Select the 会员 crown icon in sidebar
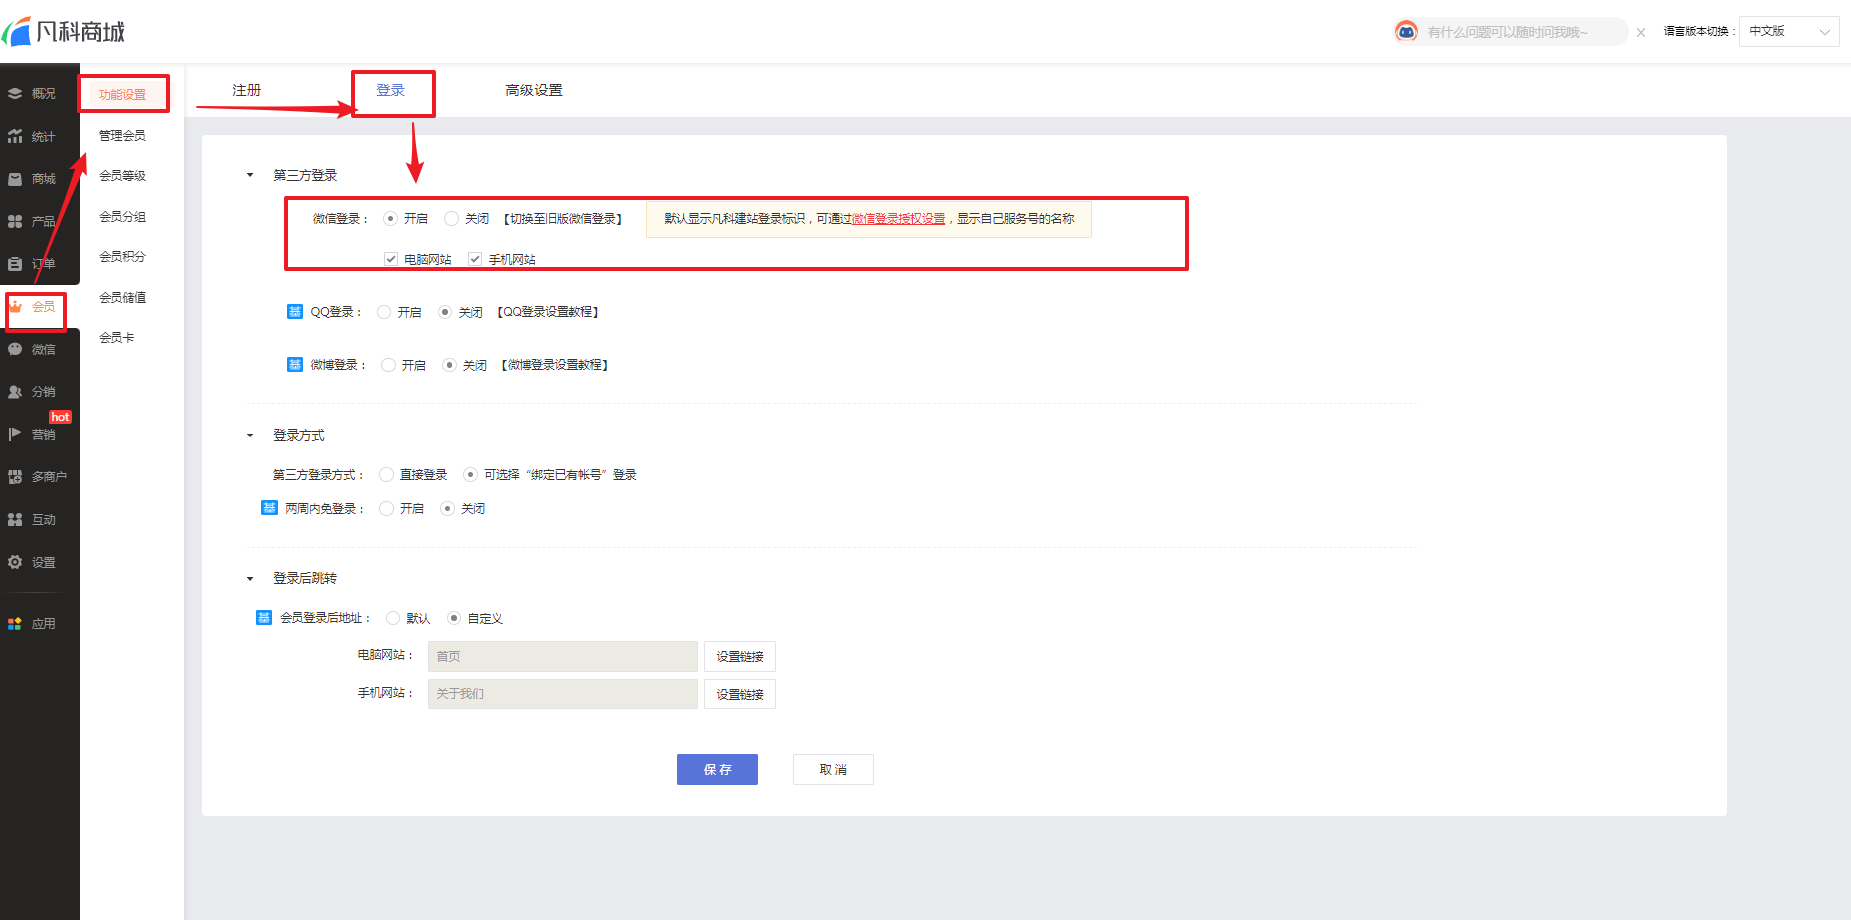 pos(15,306)
